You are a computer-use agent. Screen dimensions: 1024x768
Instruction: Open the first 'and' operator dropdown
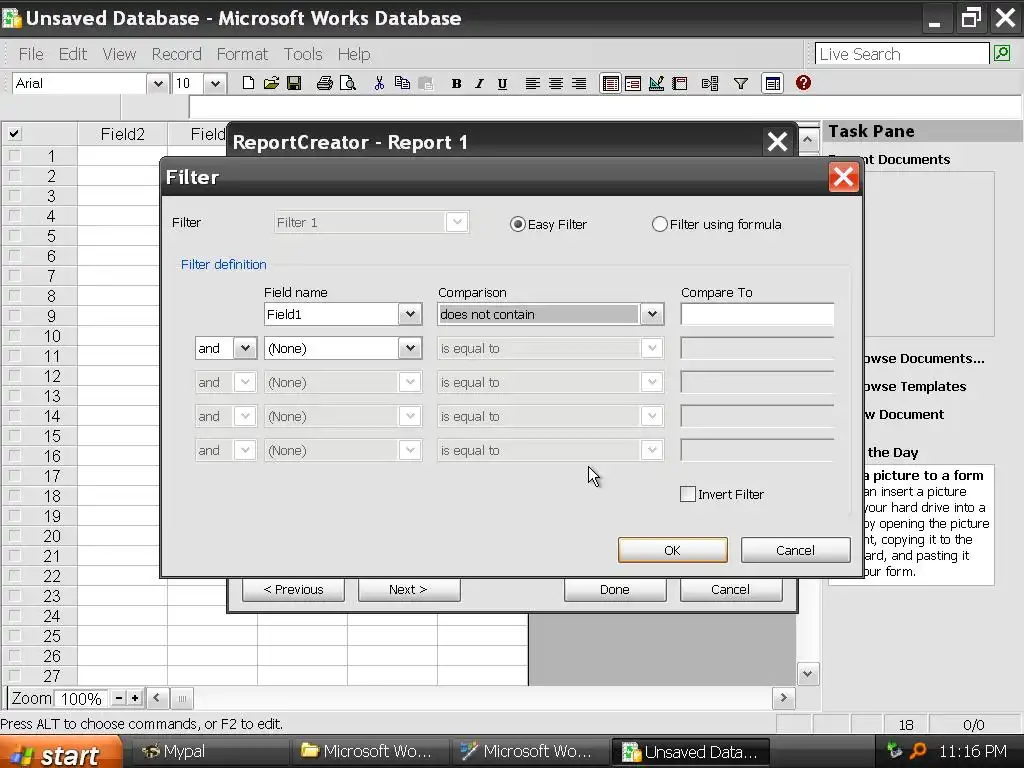[x=245, y=348]
